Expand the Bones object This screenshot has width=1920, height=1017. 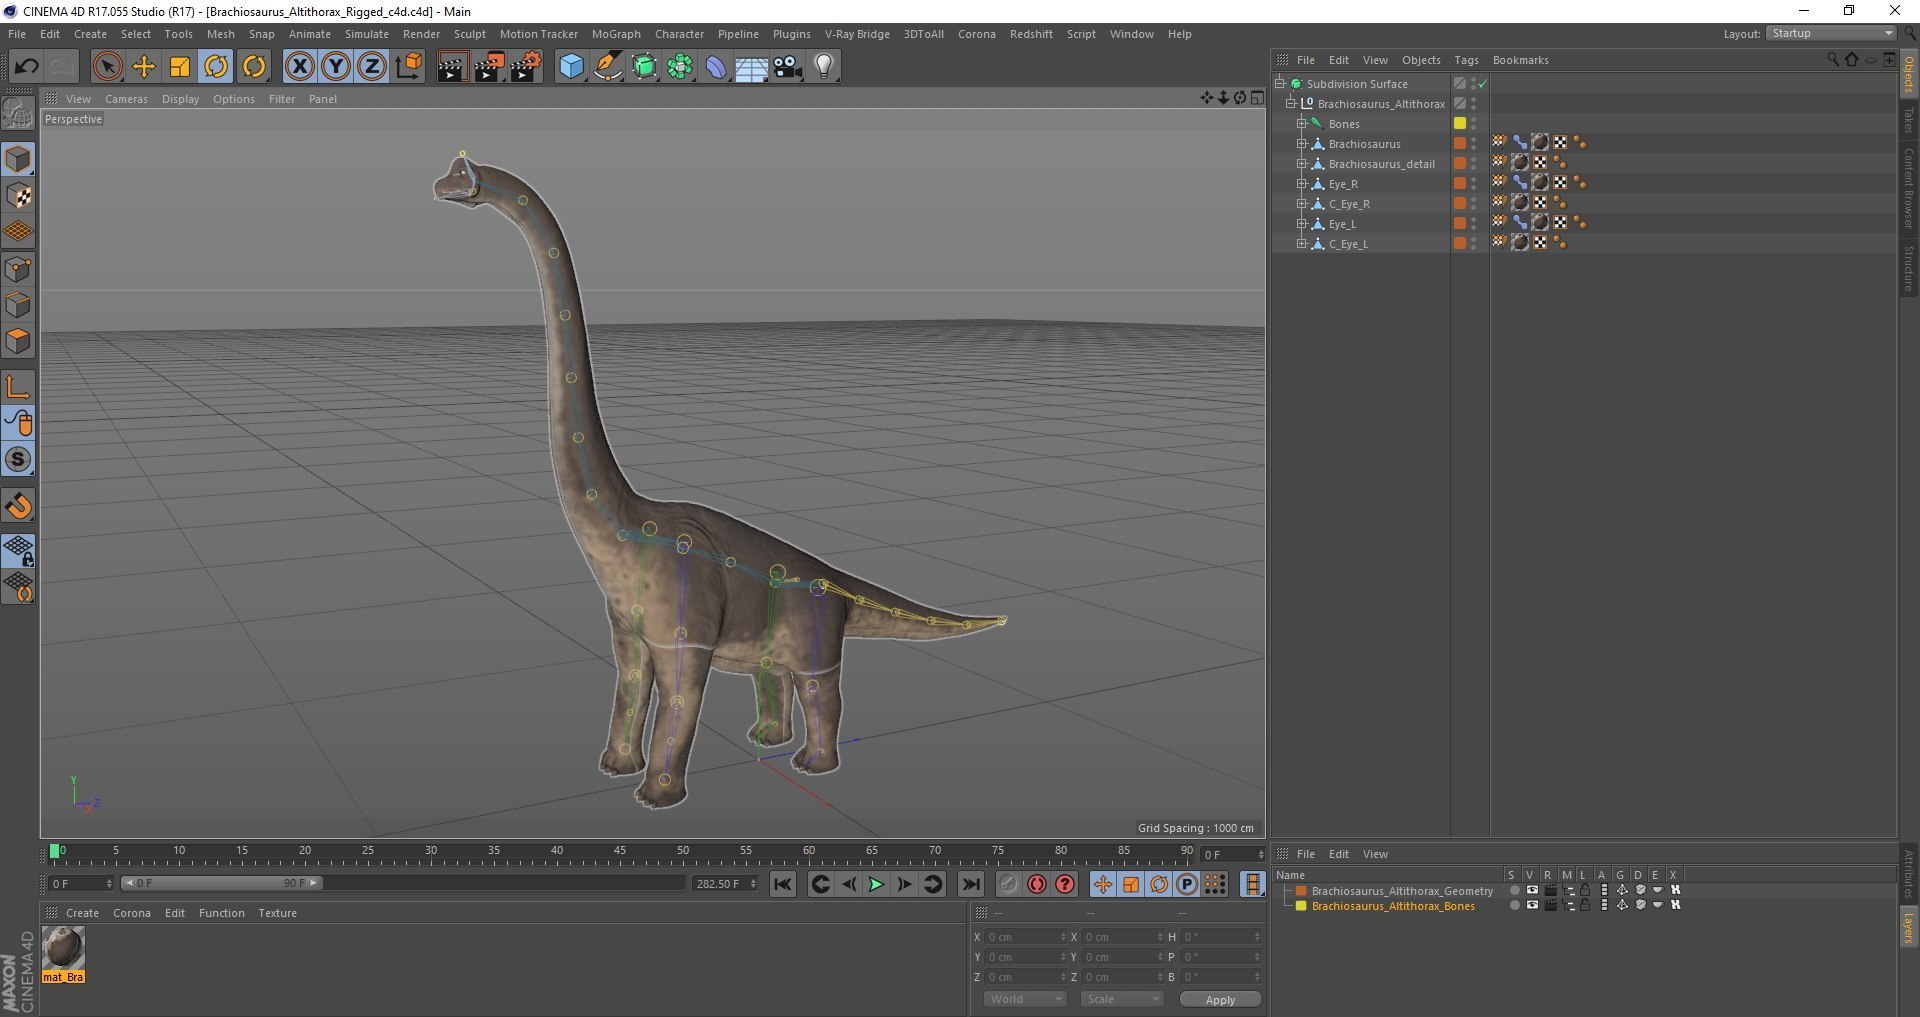click(1302, 124)
